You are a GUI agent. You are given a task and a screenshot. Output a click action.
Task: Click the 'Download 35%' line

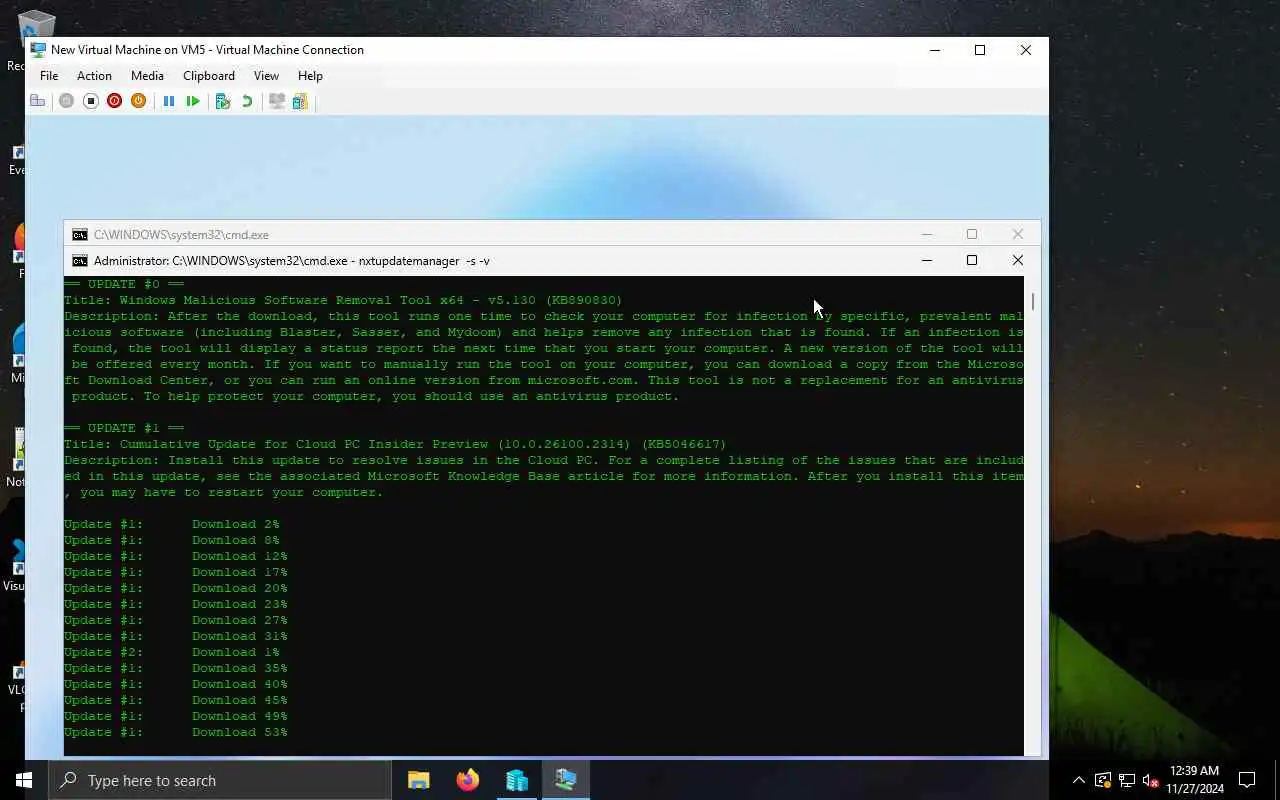pos(176,668)
